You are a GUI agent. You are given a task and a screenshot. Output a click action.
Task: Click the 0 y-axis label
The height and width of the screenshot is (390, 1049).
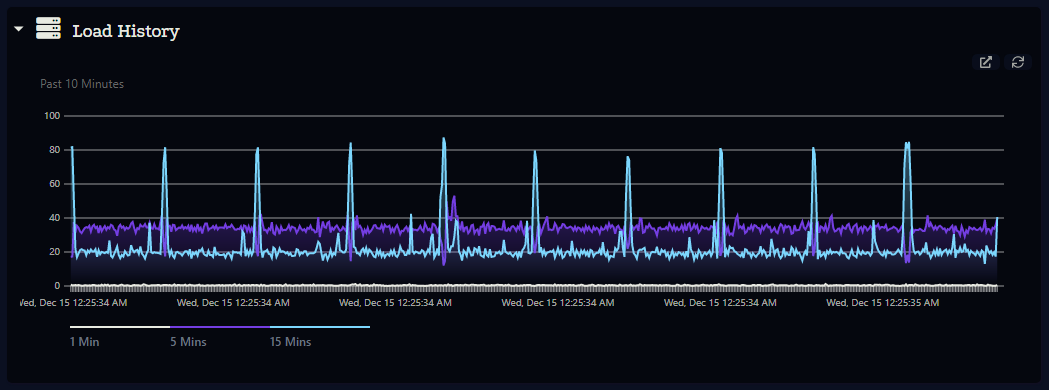tap(58, 286)
